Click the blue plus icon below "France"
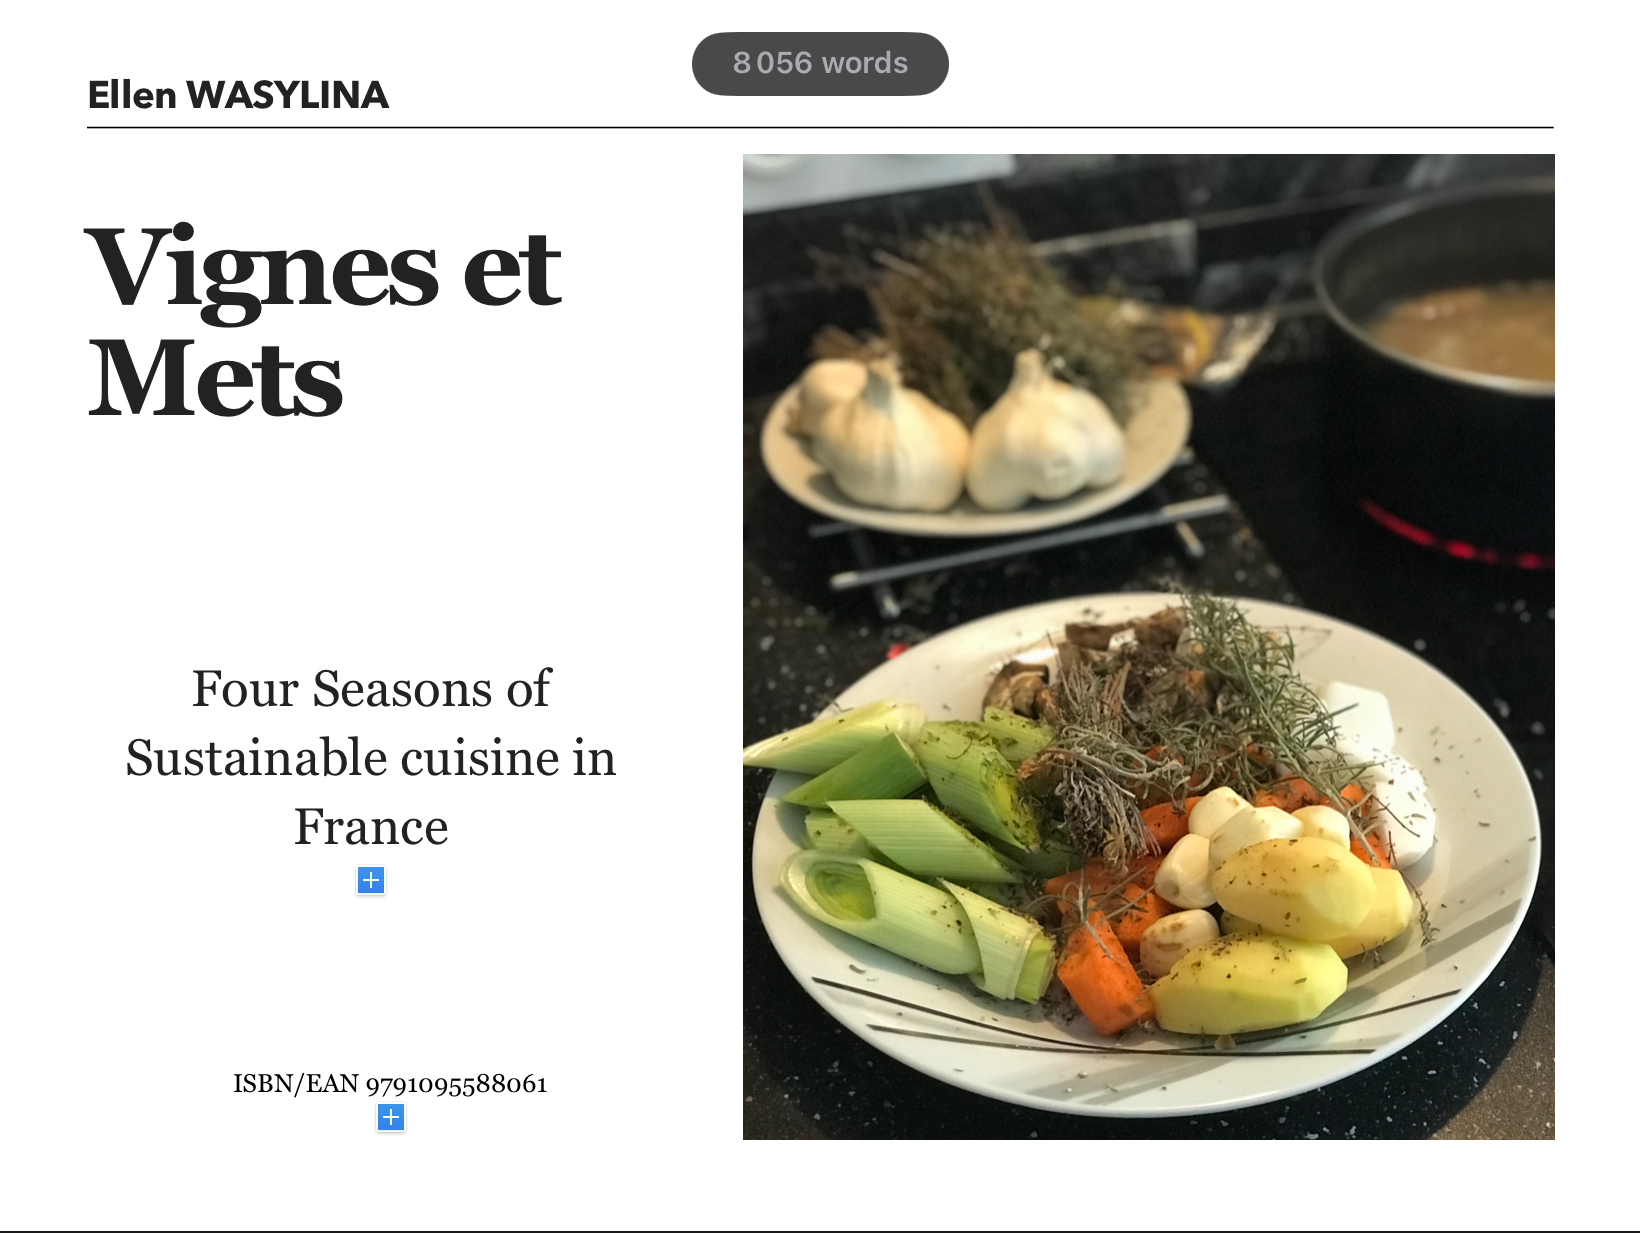Viewport: 1640px width, 1233px height. (371, 880)
